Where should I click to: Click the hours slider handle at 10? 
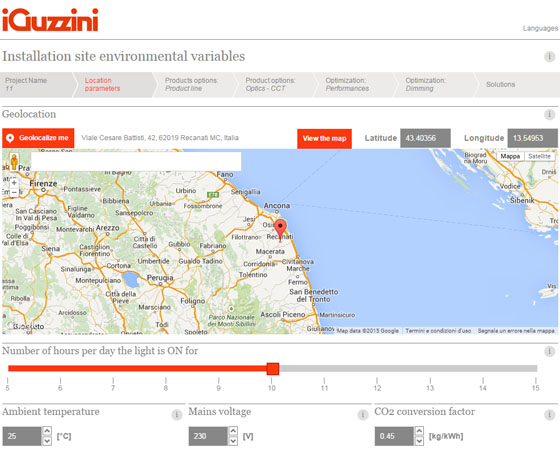[273, 369]
